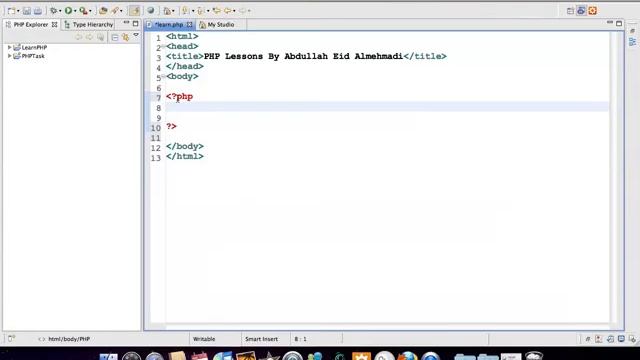
Task: Open the New wizard dropdown arrow
Action: [18, 11]
